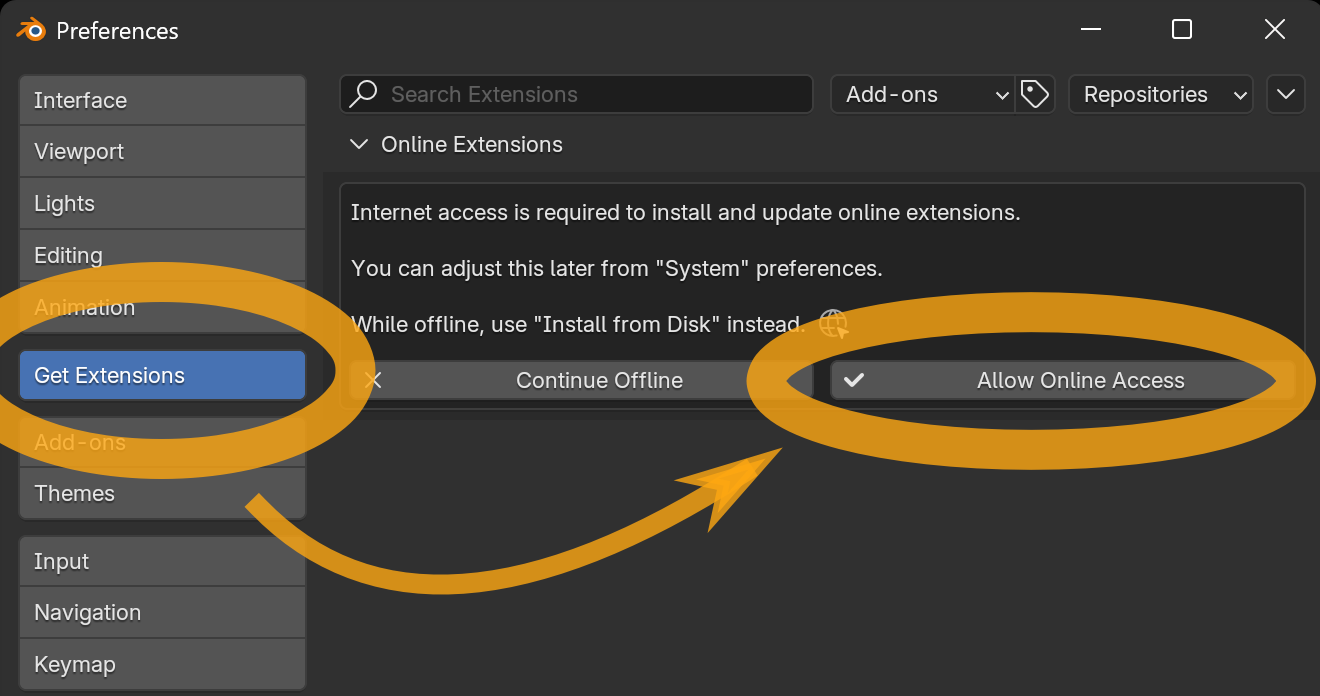1320x696 pixels.
Task: Click into the Search Extensions field
Action: (590, 94)
